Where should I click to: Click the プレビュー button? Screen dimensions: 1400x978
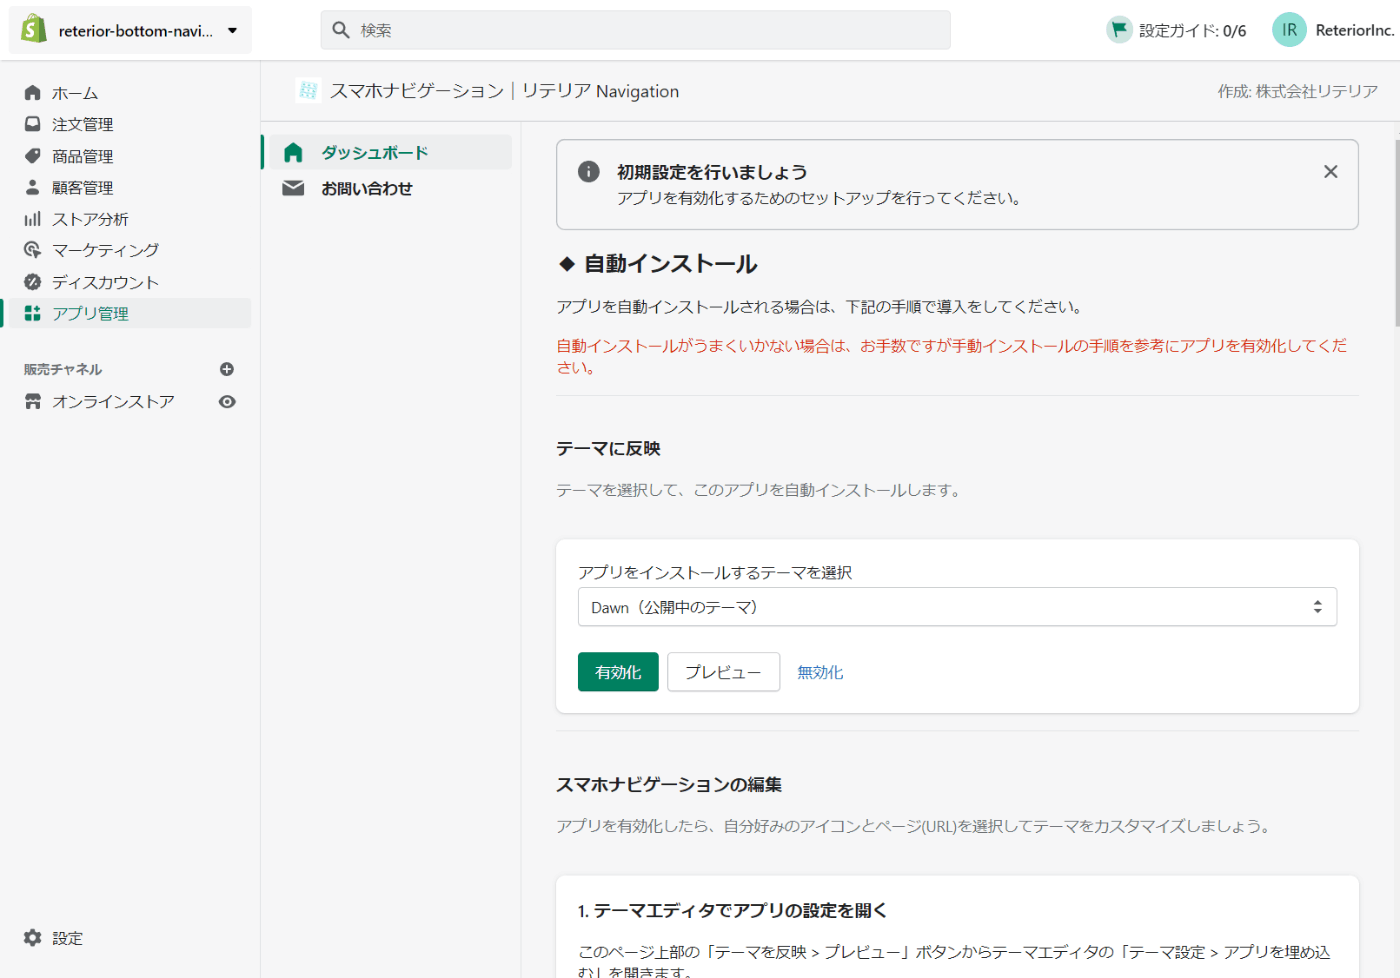click(x=724, y=672)
